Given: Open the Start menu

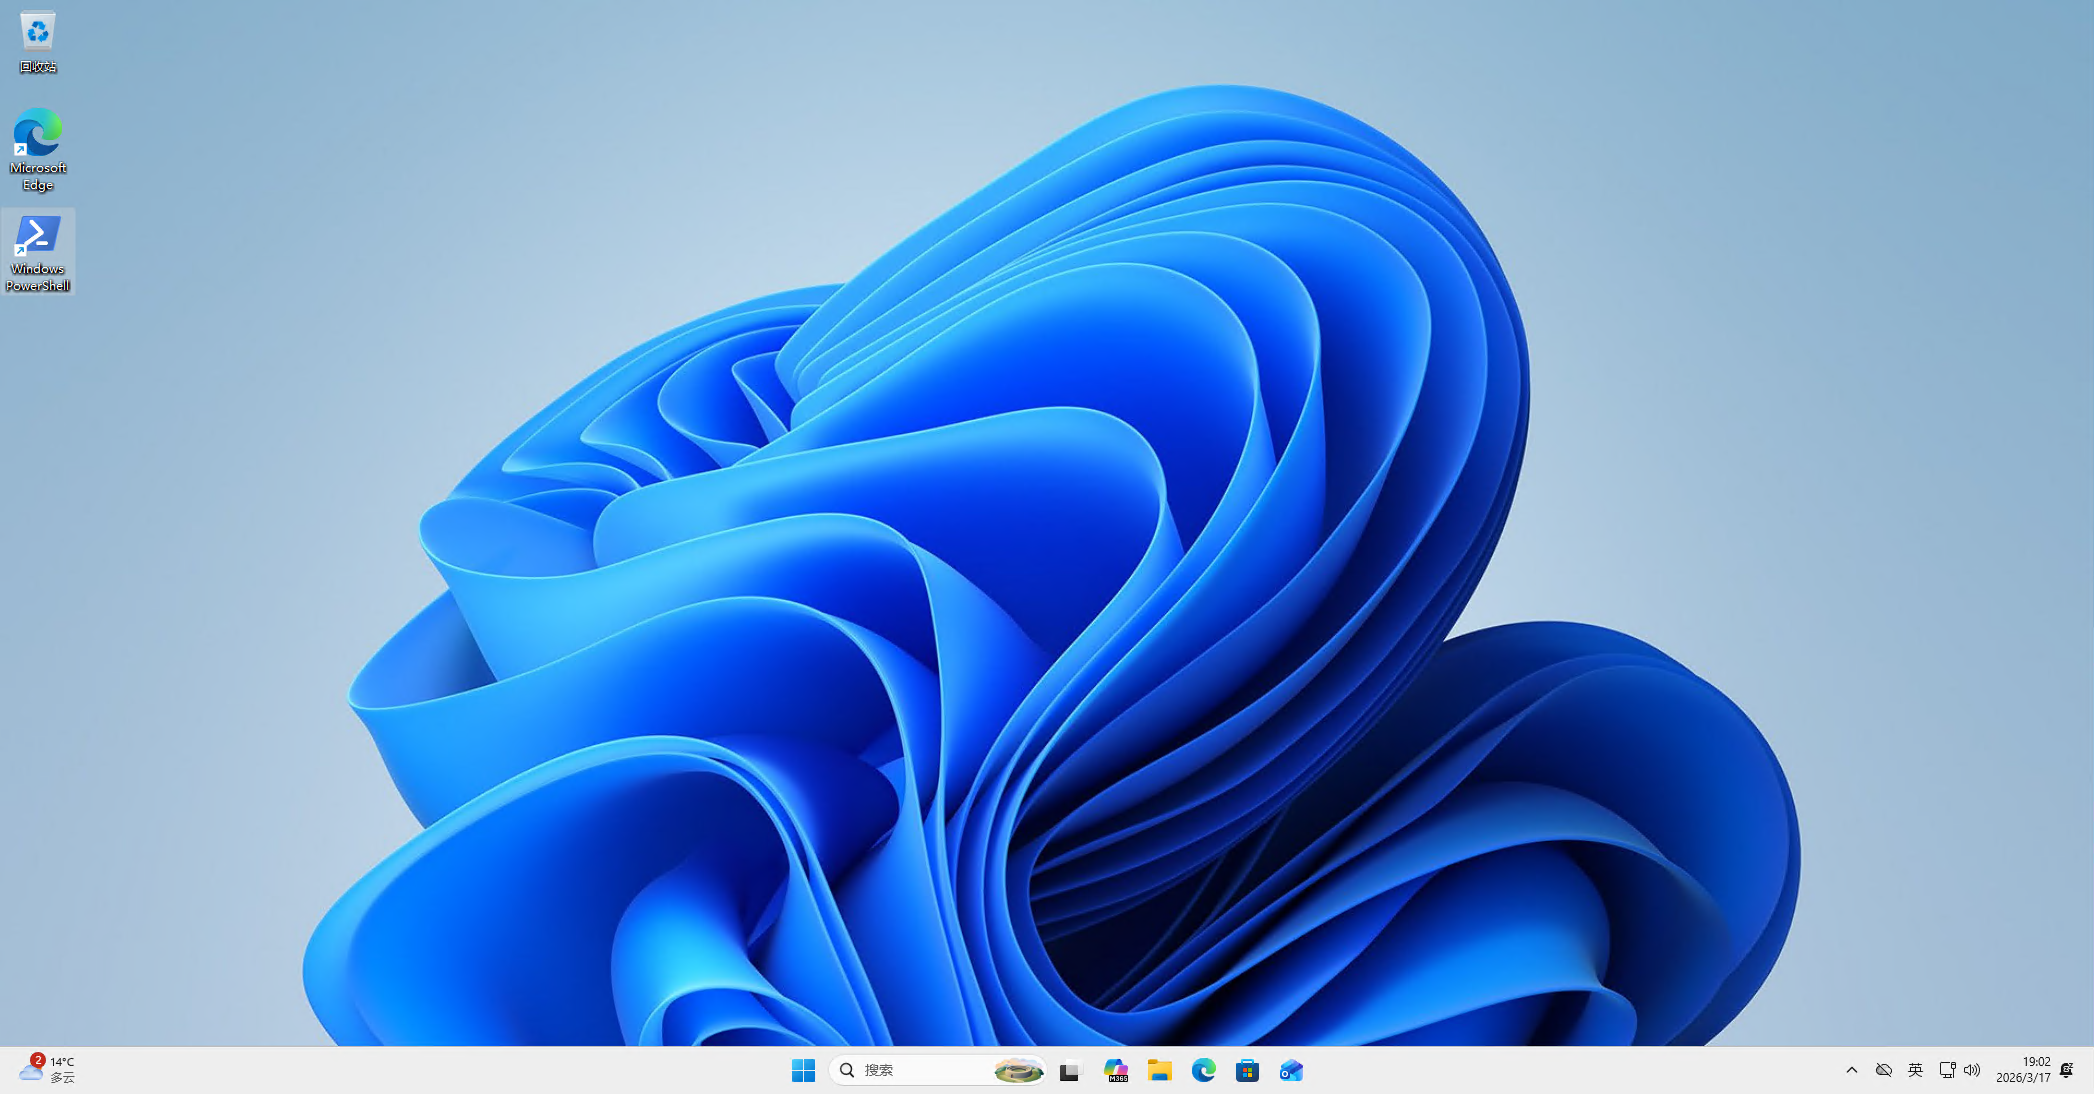Looking at the screenshot, I should [x=803, y=1070].
